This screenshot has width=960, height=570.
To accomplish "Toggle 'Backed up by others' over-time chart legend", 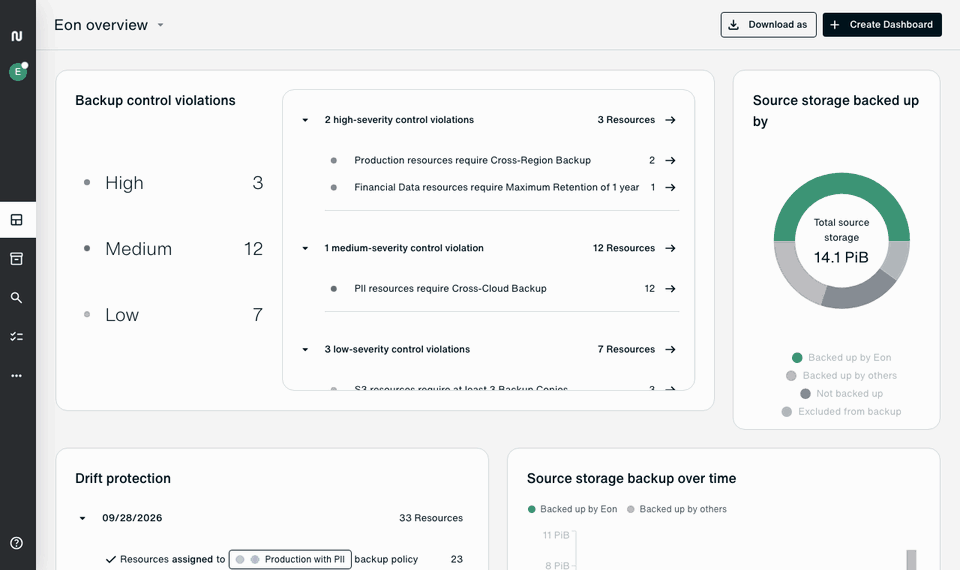I will pos(677,509).
